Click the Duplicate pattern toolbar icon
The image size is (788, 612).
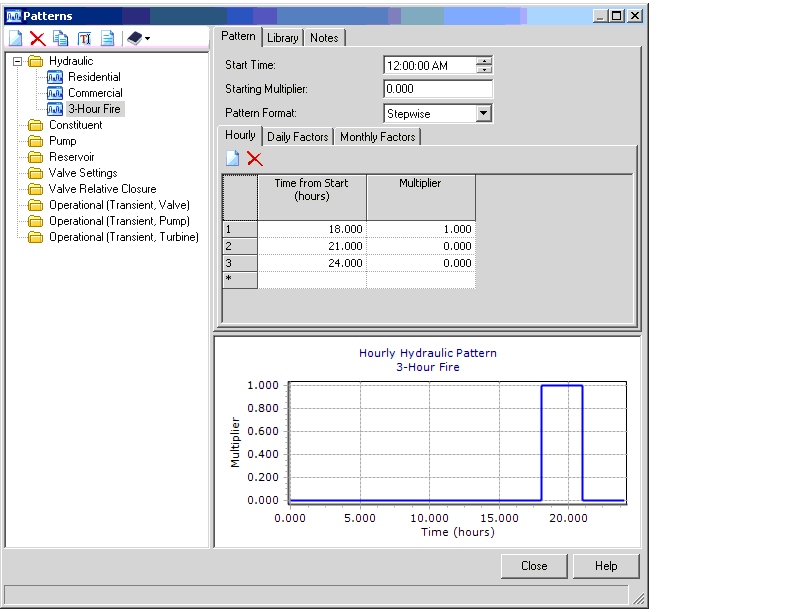coord(61,38)
